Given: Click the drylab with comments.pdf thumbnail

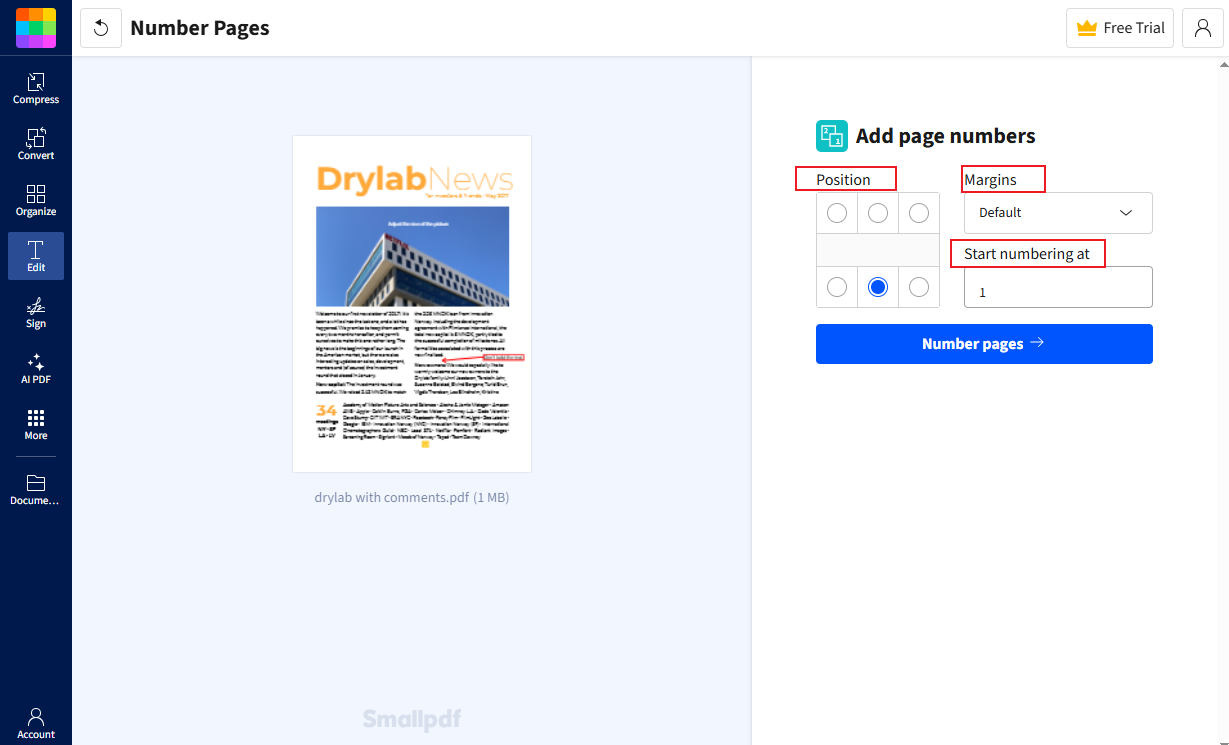Looking at the screenshot, I should click(411, 303).
